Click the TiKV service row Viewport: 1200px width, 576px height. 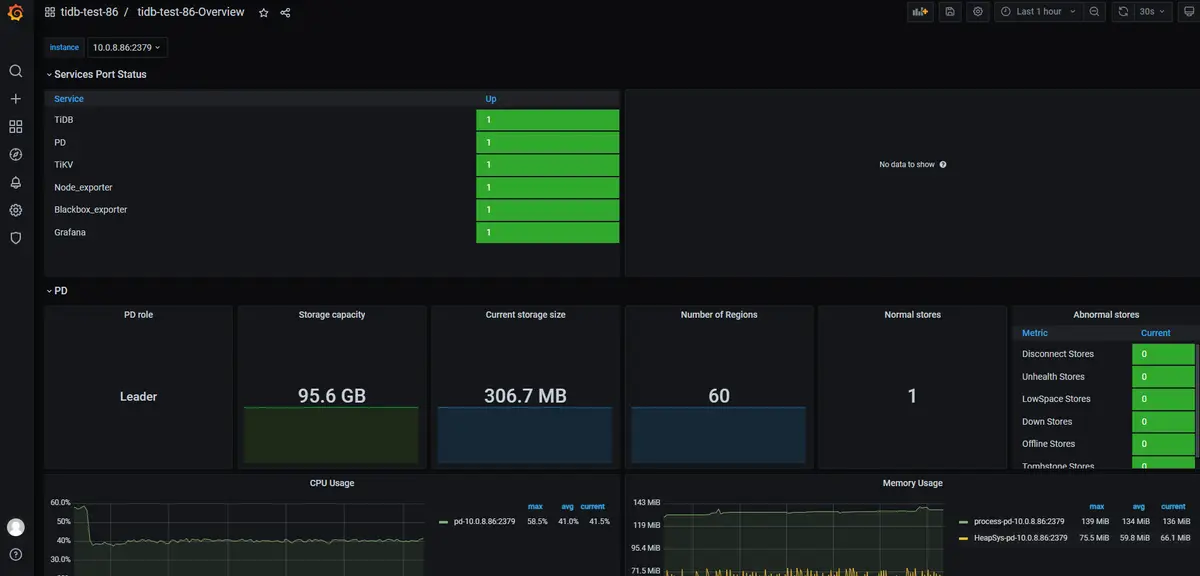click(x=332, y=165)
